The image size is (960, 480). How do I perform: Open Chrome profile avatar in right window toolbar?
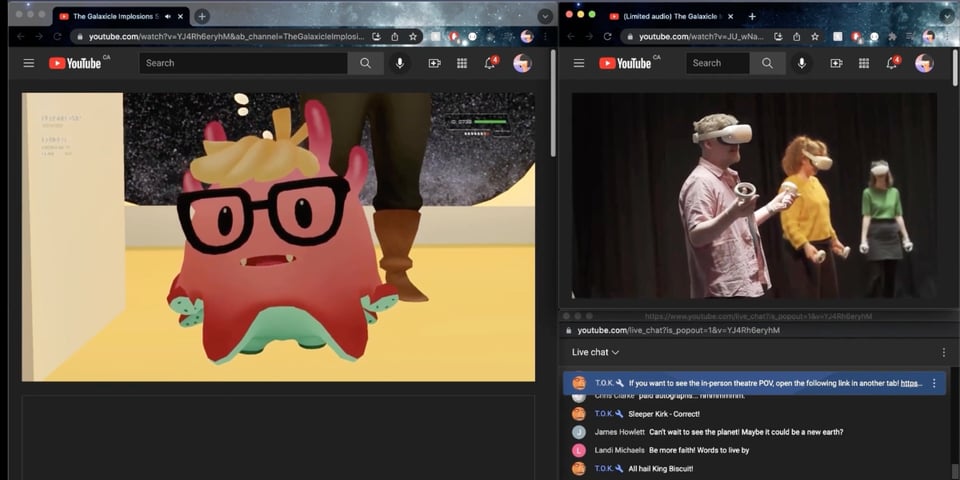(929, 37)
